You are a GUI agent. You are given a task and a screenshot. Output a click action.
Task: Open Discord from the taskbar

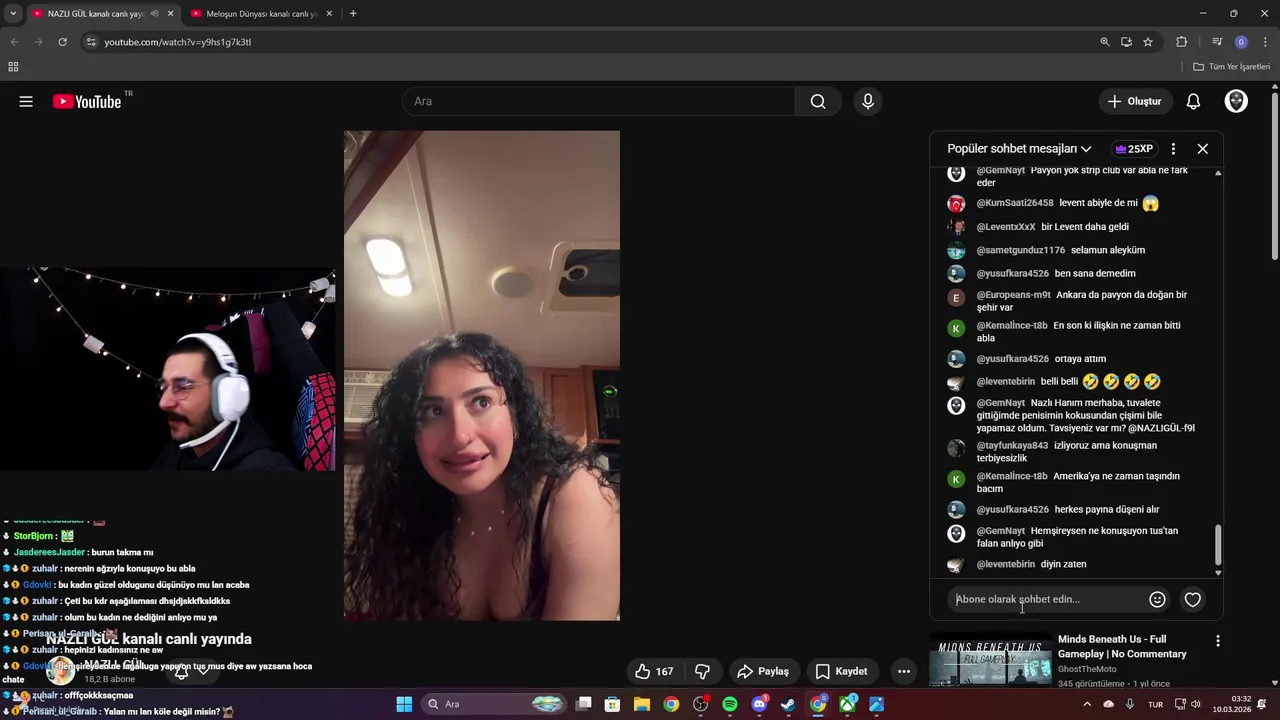coord(759,704)
